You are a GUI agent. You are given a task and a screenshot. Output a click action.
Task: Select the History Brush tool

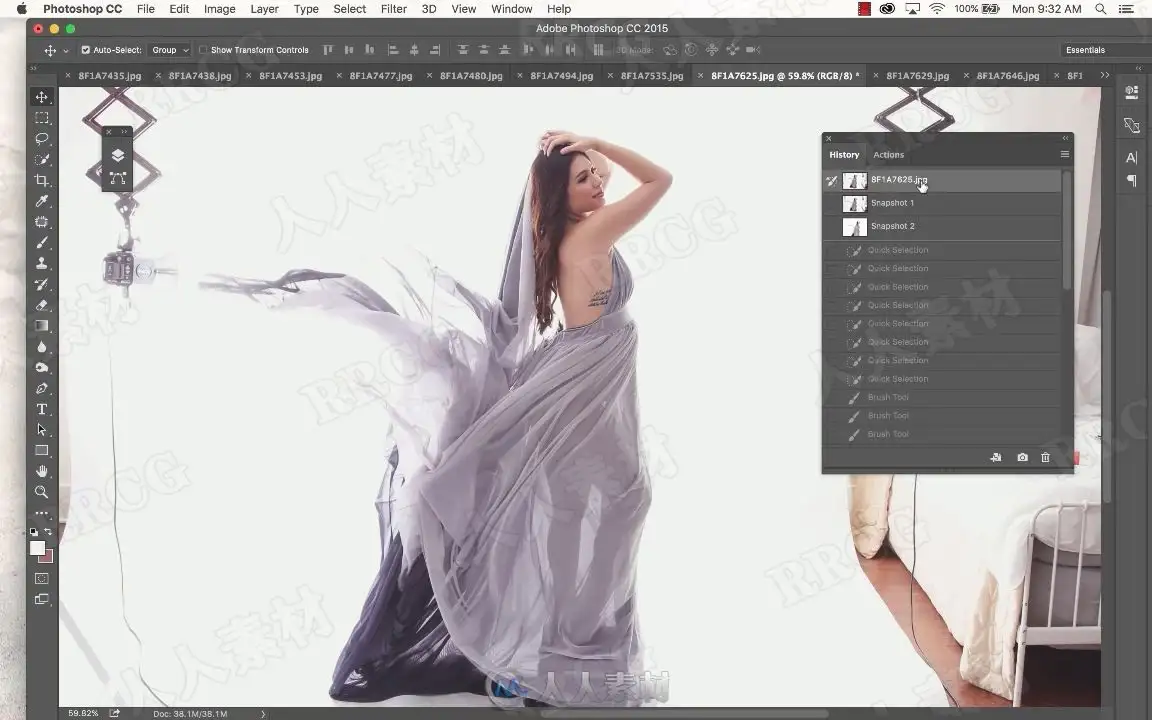point(42,284)
